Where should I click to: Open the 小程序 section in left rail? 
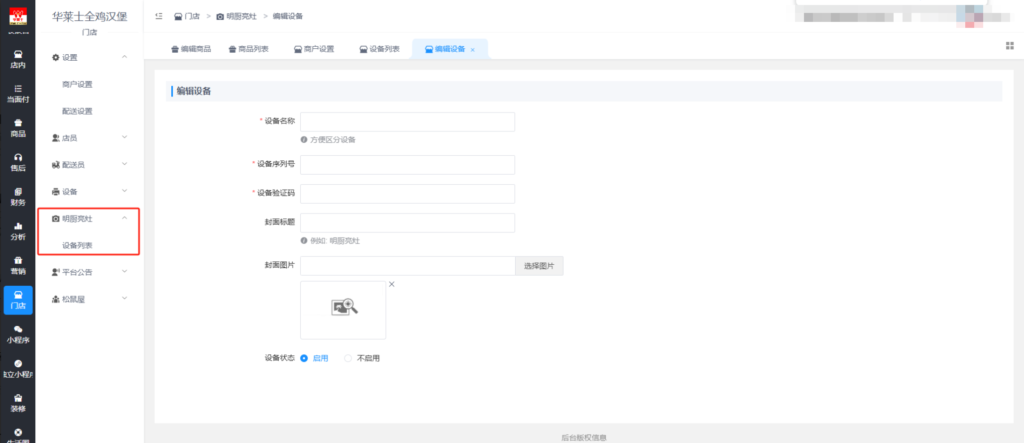[18, 334]
